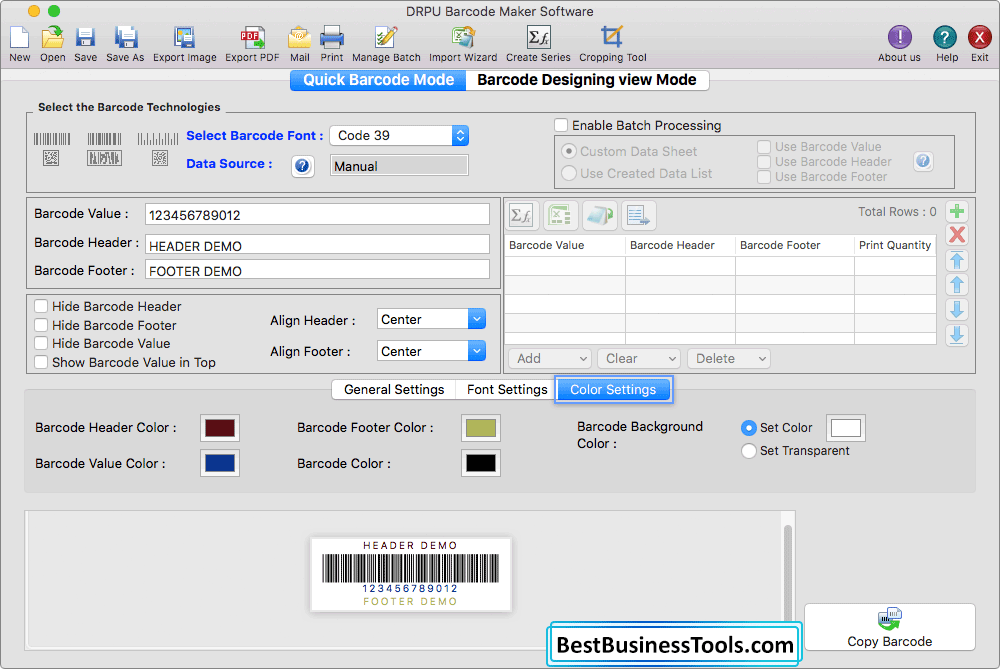
Task: Check Hide Barcode Value
Action: (x=41, y=343)
